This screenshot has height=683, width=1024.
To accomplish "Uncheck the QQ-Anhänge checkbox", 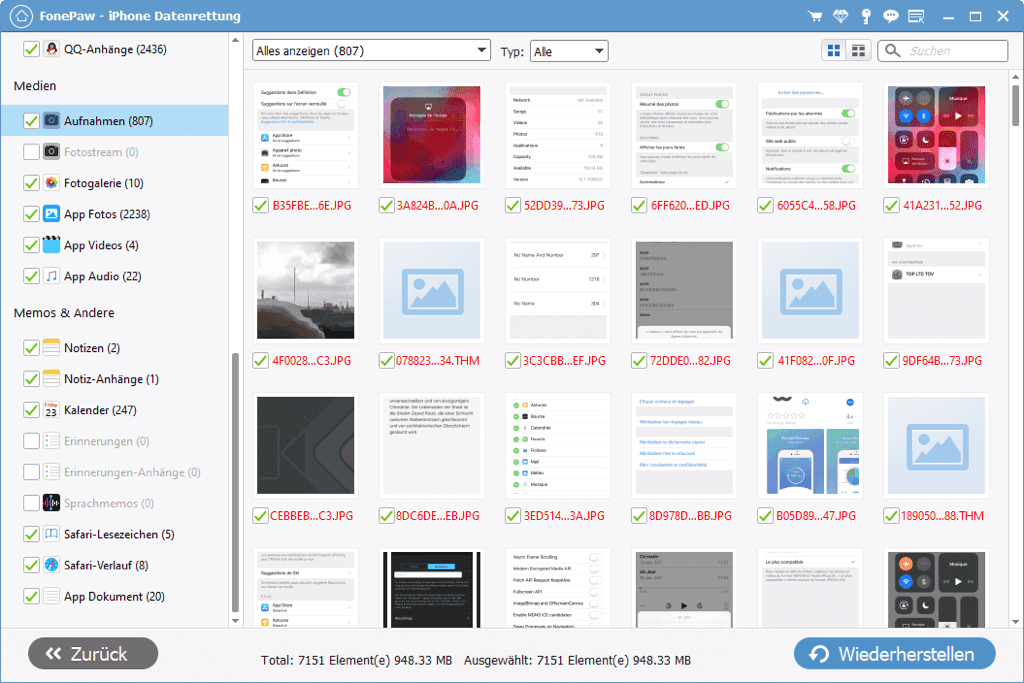I will [31, 49].
